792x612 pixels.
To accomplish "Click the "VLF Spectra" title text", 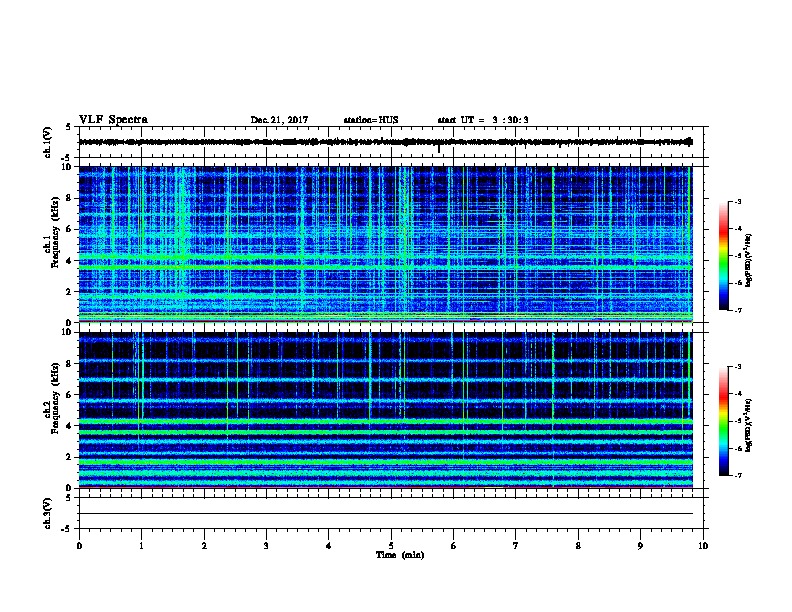I will [113, 120].
